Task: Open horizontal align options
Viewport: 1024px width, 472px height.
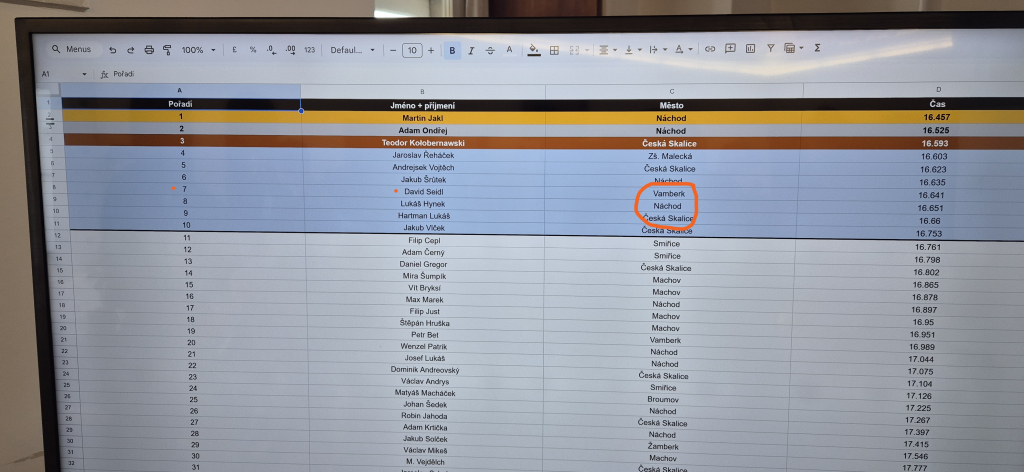Action: click(608, 50)
